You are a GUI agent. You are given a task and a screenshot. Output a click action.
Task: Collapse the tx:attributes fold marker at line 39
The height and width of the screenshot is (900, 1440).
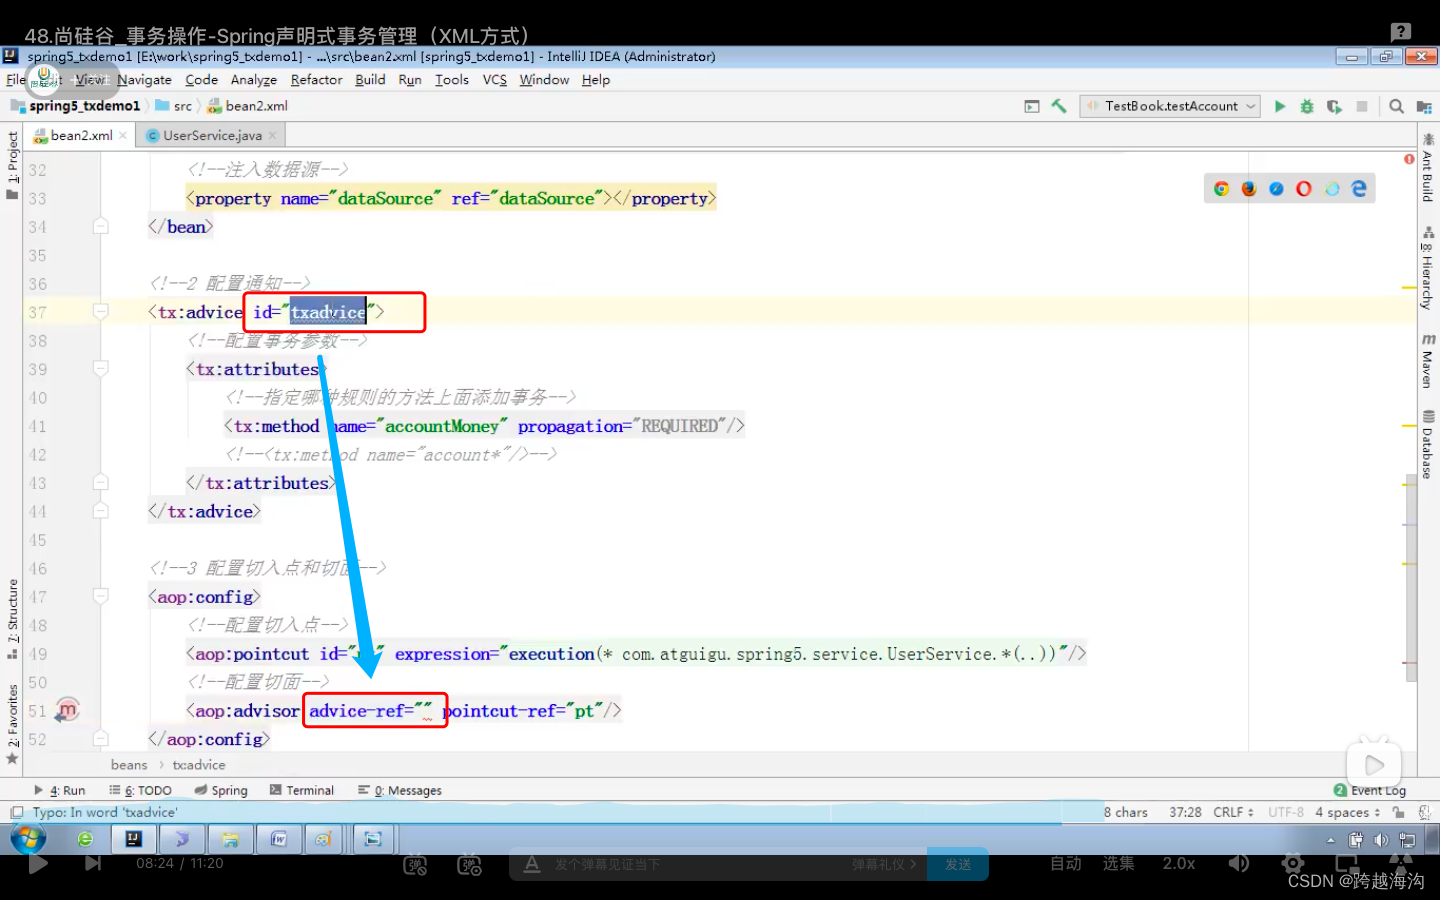[100, 369]
